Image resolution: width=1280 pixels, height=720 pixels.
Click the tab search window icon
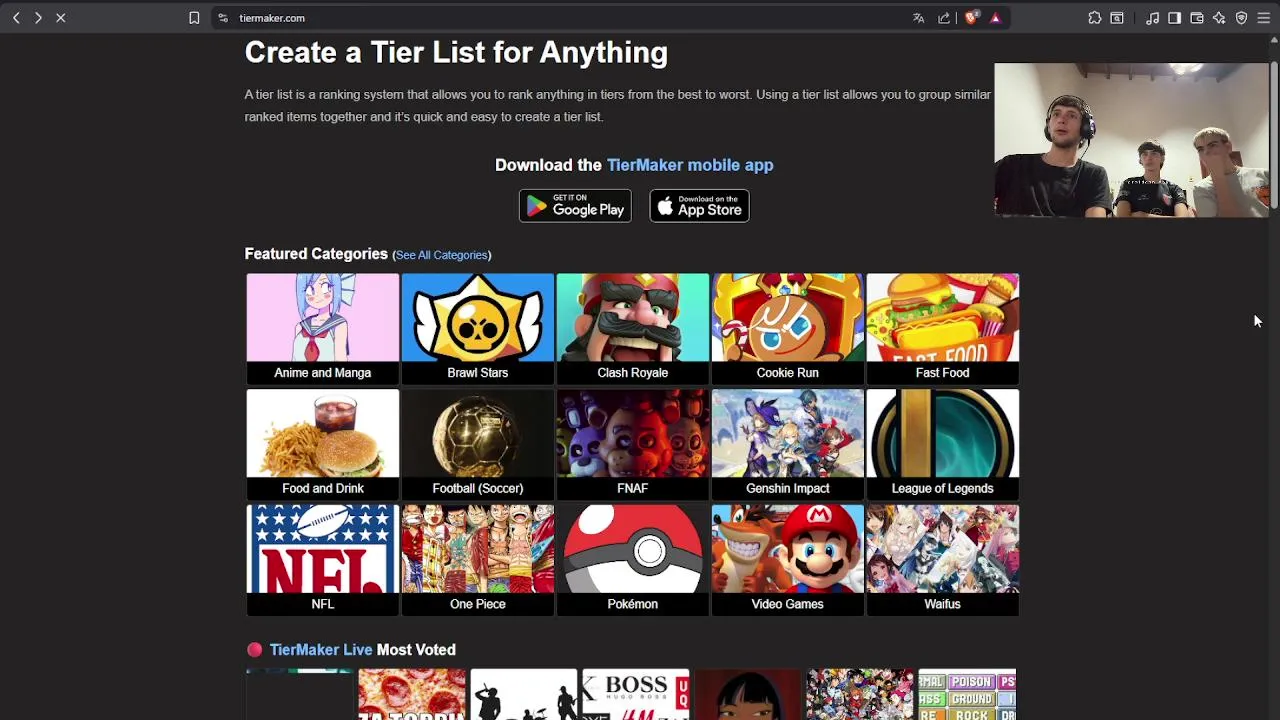[x=1117, y=18]
